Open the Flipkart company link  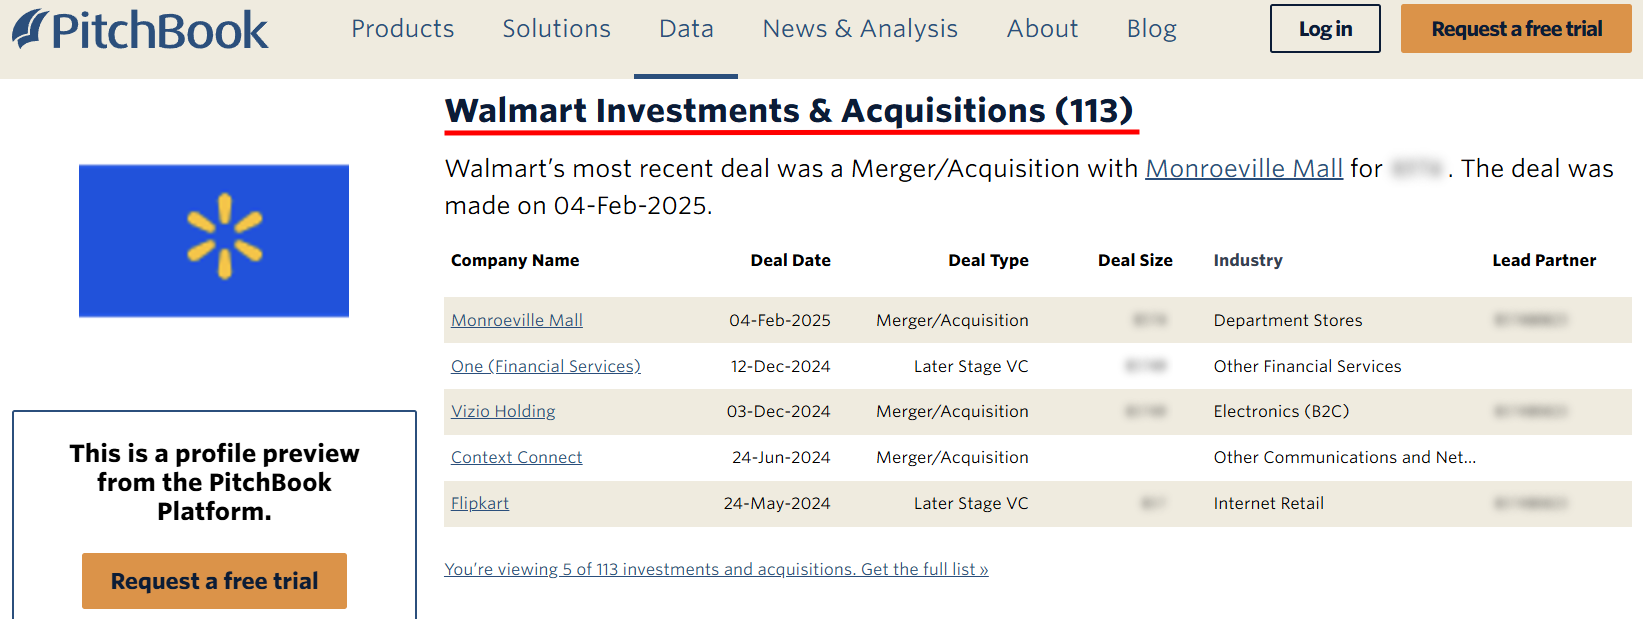(x=479, y=503)
